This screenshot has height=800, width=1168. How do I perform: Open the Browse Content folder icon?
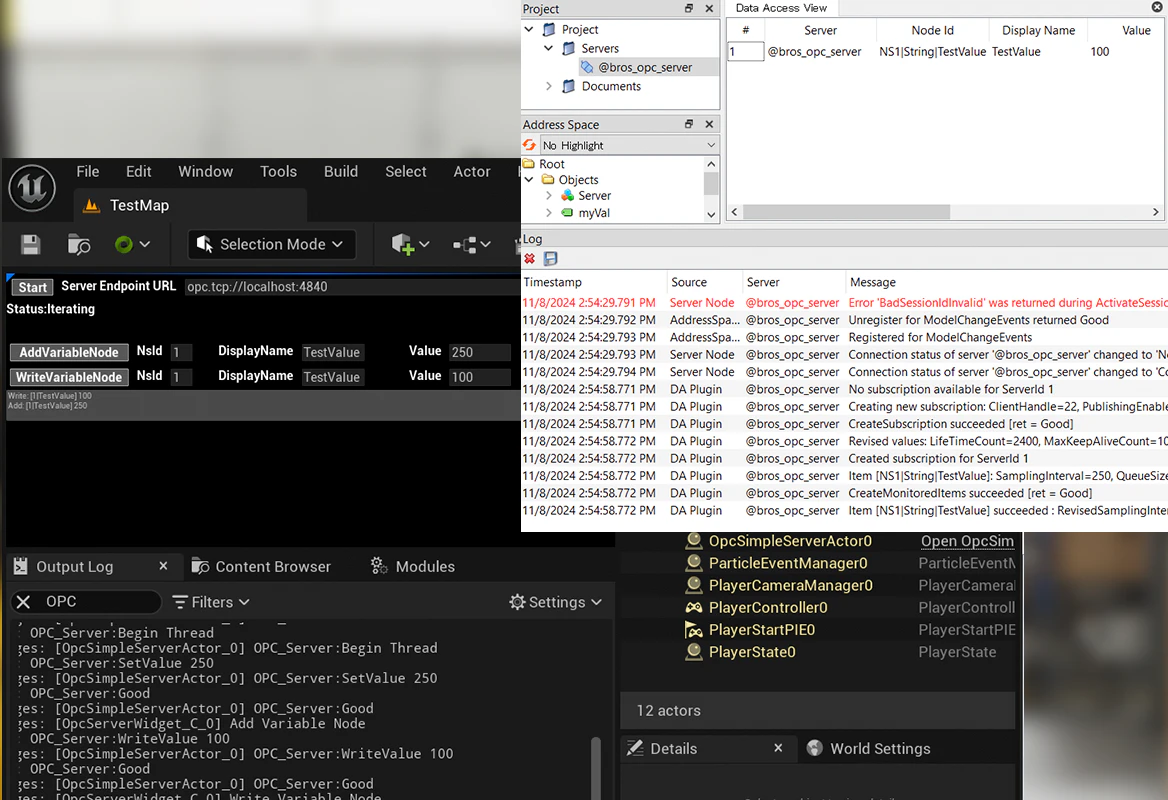[x=79, y=245]
